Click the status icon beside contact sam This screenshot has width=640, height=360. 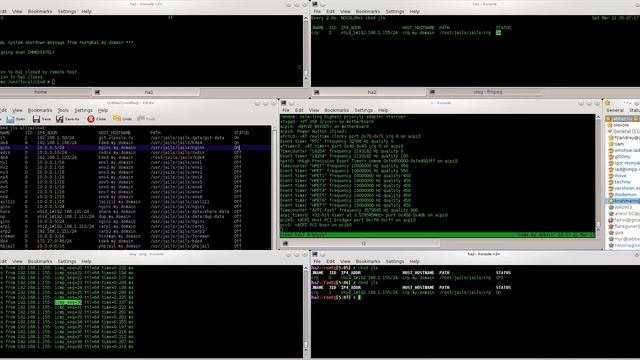pos(611,144)
